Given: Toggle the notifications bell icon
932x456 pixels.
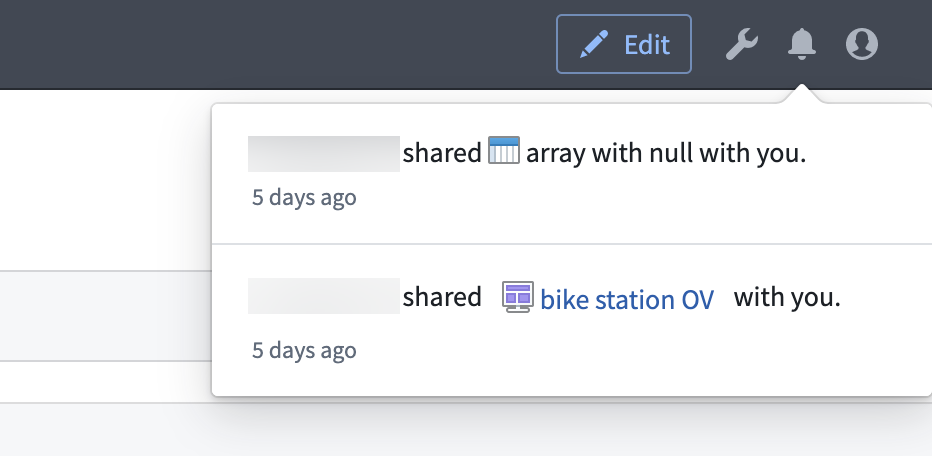Looking at the screenshot, I should tap(802, 44).
